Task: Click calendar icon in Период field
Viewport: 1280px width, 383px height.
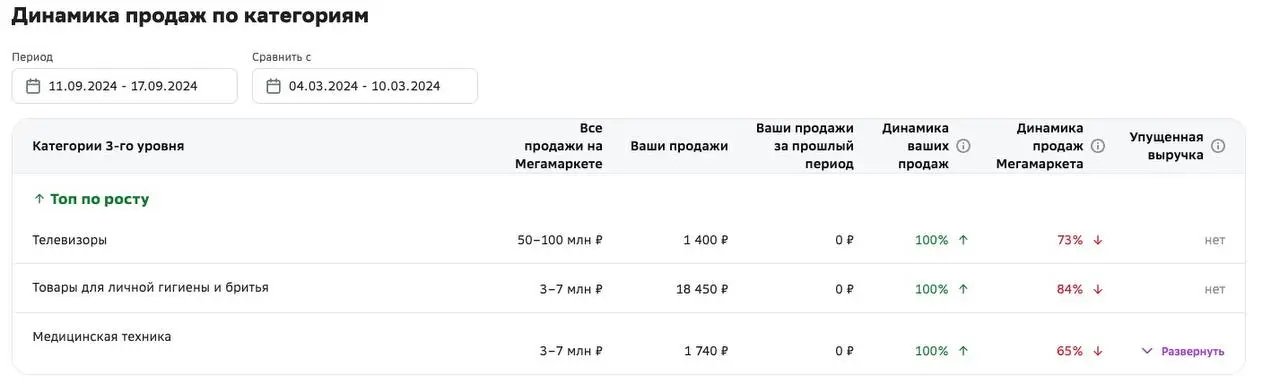Action: point(33,86)
